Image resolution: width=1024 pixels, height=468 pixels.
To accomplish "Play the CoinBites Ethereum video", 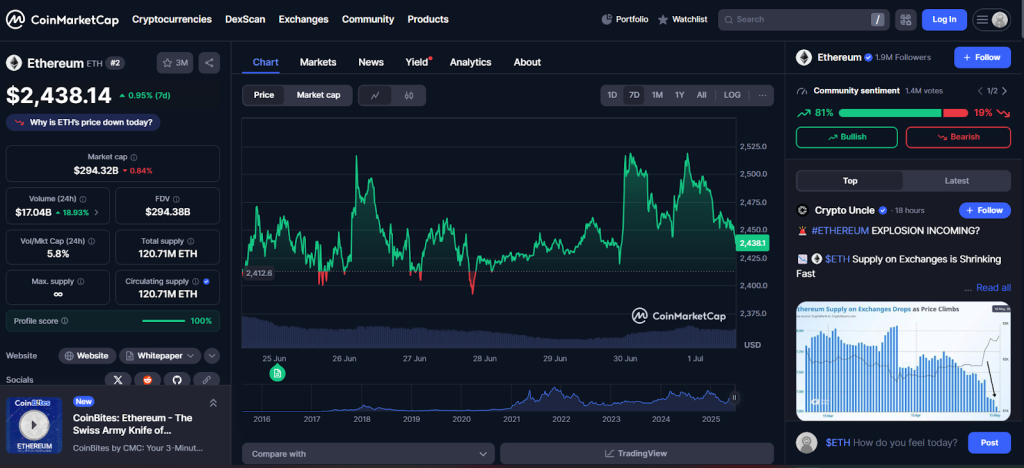I will coord(33,426).
